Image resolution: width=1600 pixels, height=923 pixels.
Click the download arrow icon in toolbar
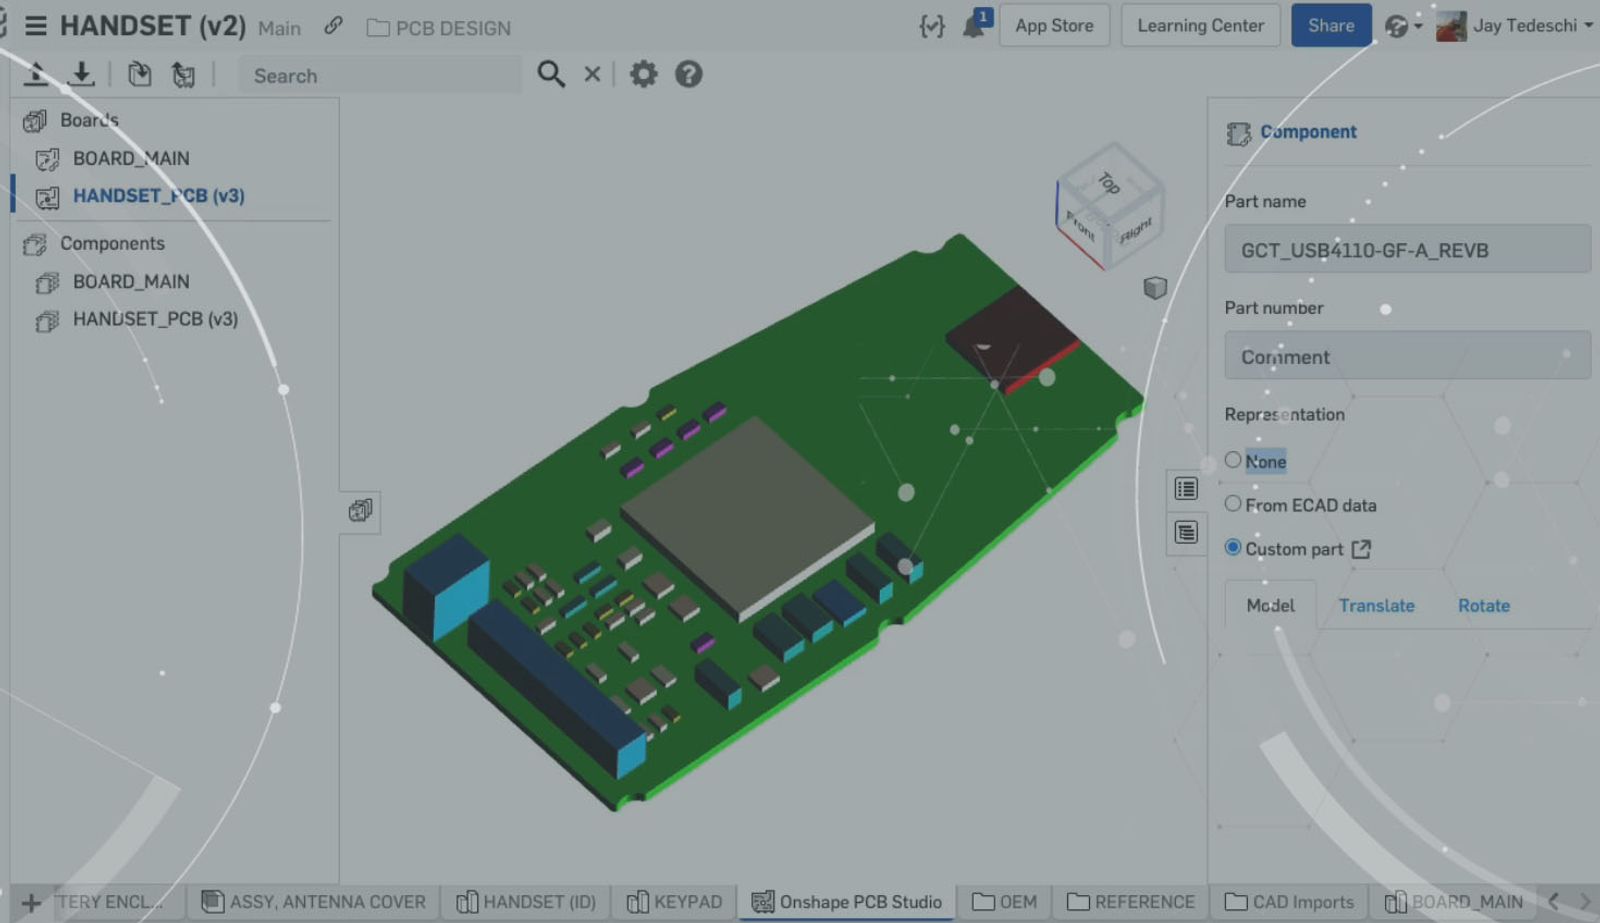[82, 74]
